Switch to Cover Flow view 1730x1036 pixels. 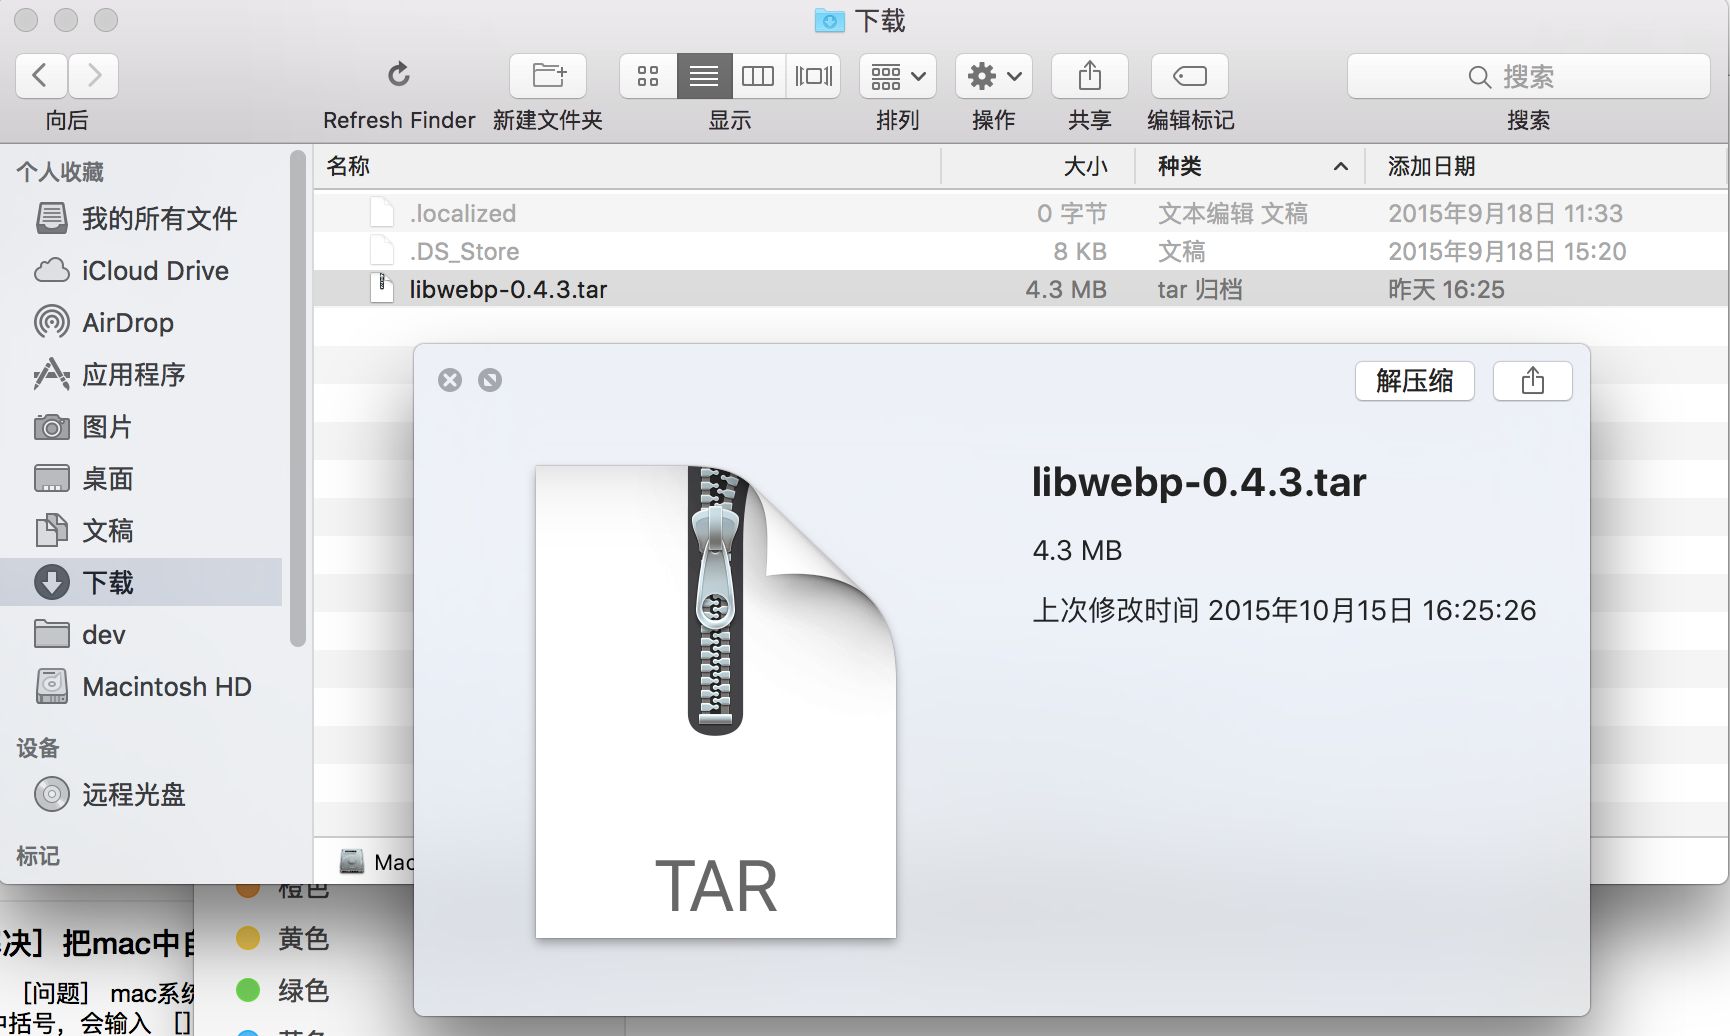coord(813,76)
